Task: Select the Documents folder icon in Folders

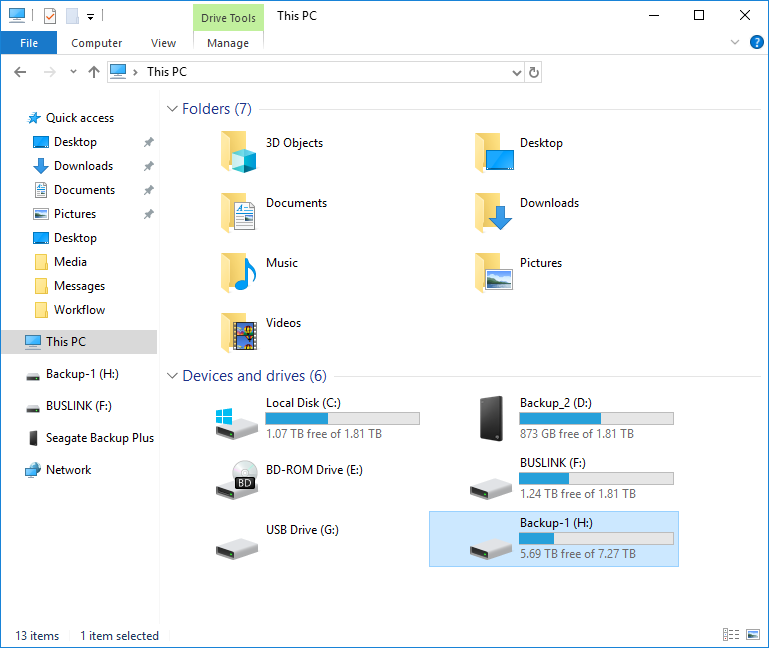Action: coord(238,212)
